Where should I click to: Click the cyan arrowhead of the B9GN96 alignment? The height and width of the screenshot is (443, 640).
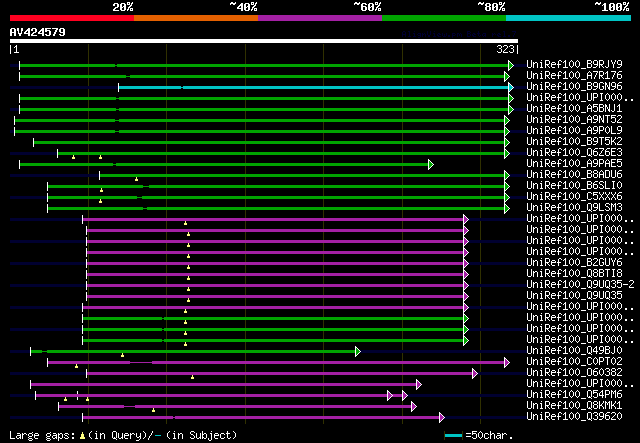click(510, 87)
